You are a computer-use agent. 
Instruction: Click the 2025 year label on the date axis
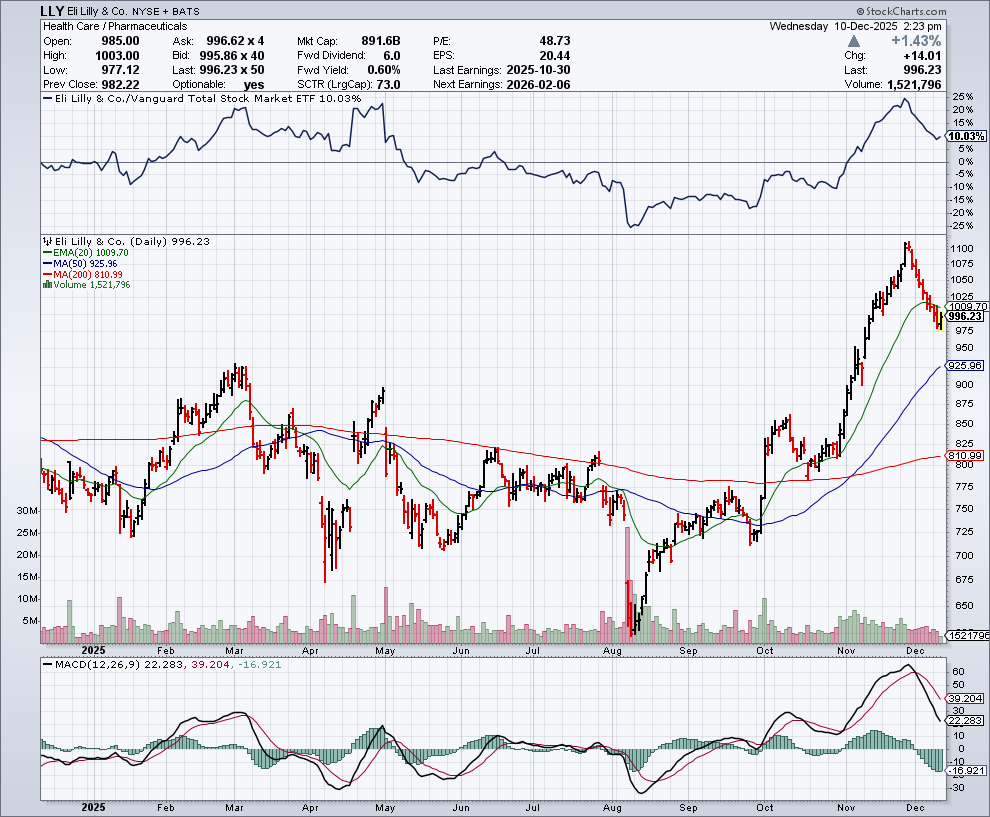(92, 806)
